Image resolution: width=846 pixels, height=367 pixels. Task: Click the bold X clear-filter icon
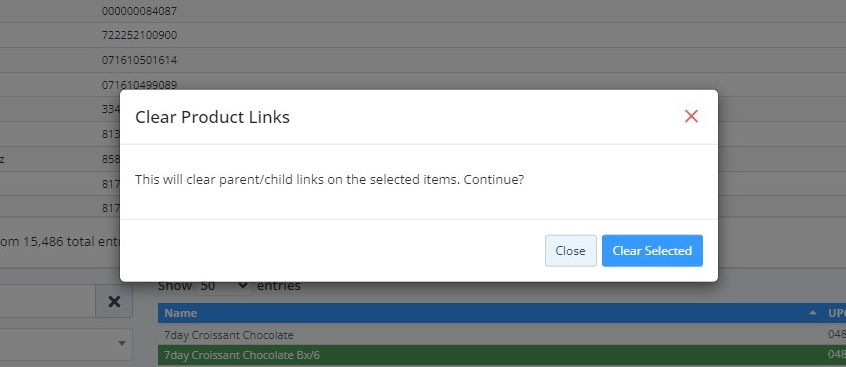[114, 301]
